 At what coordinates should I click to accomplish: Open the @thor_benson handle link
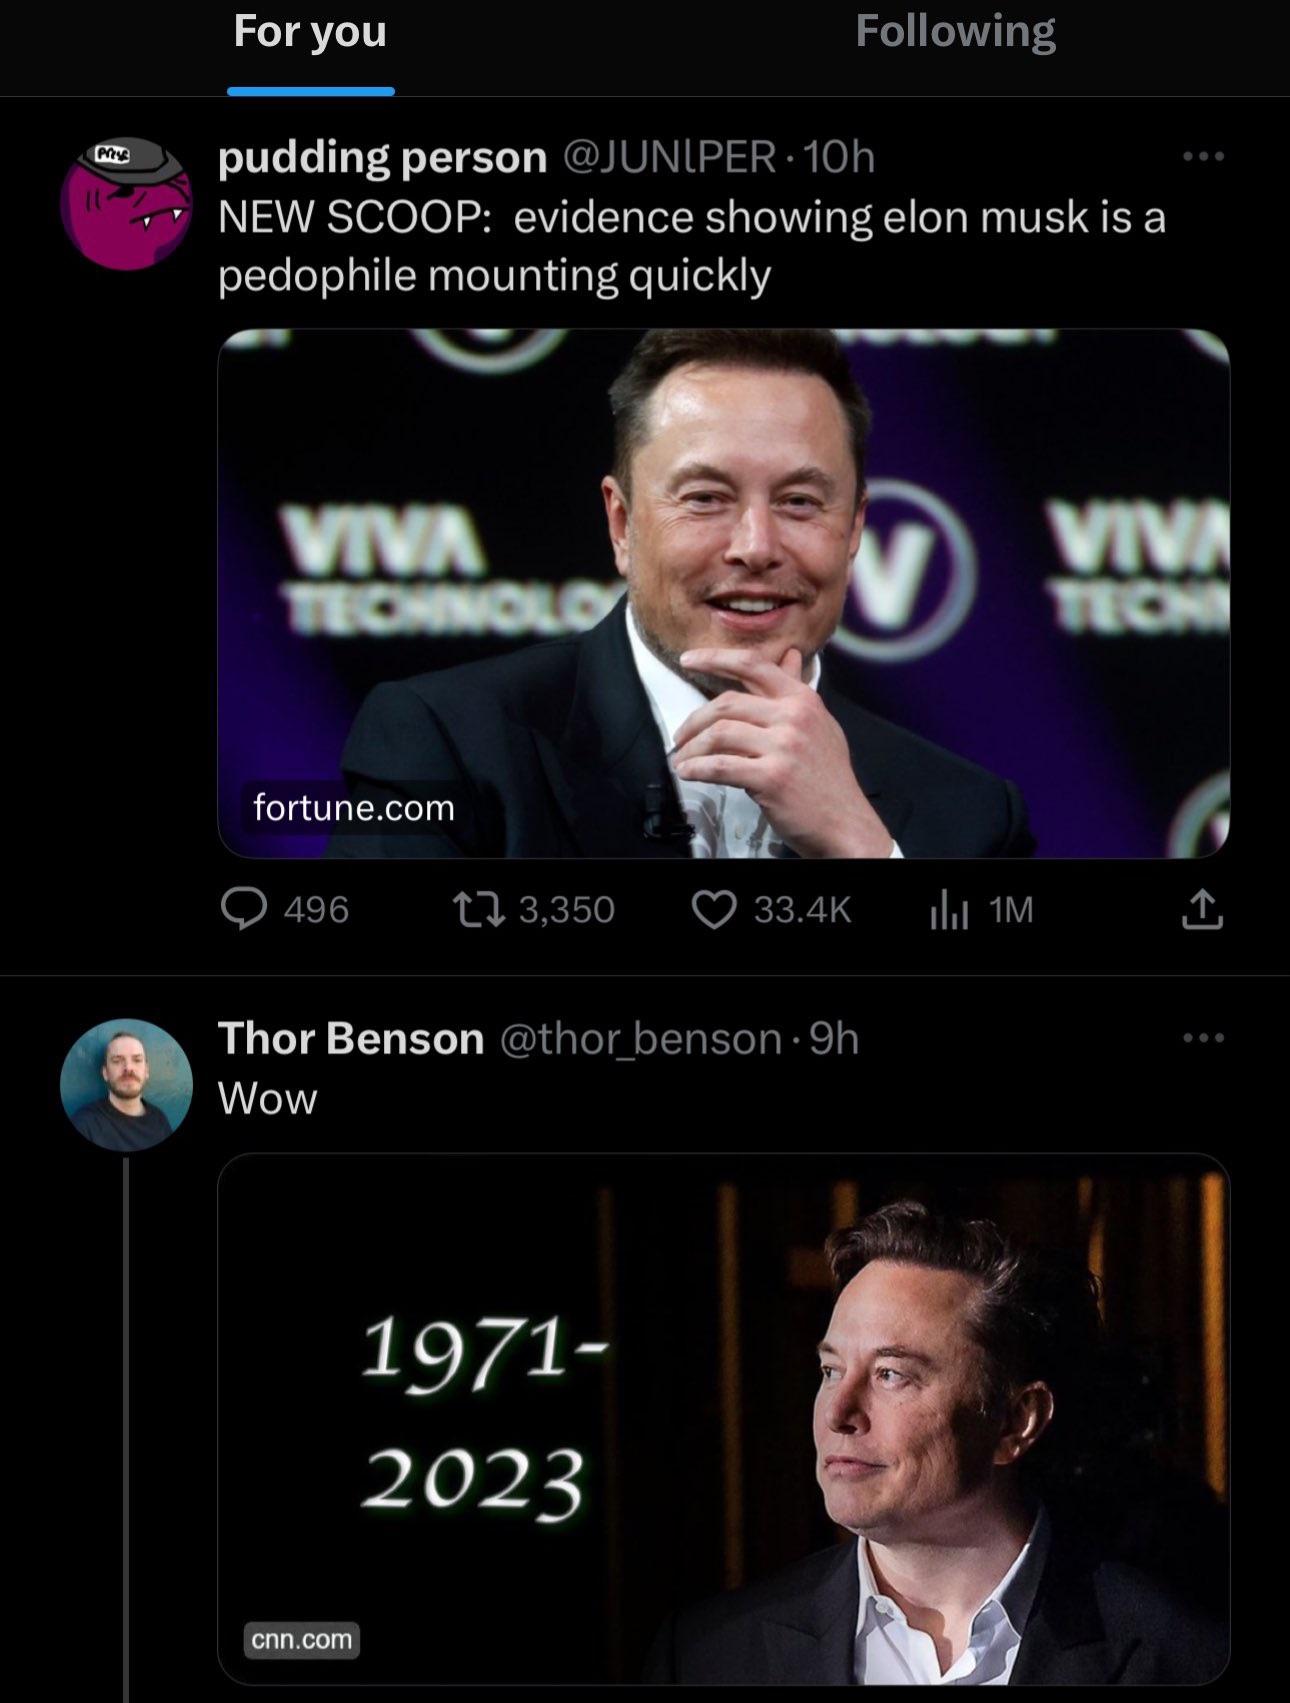[639, 1039]
